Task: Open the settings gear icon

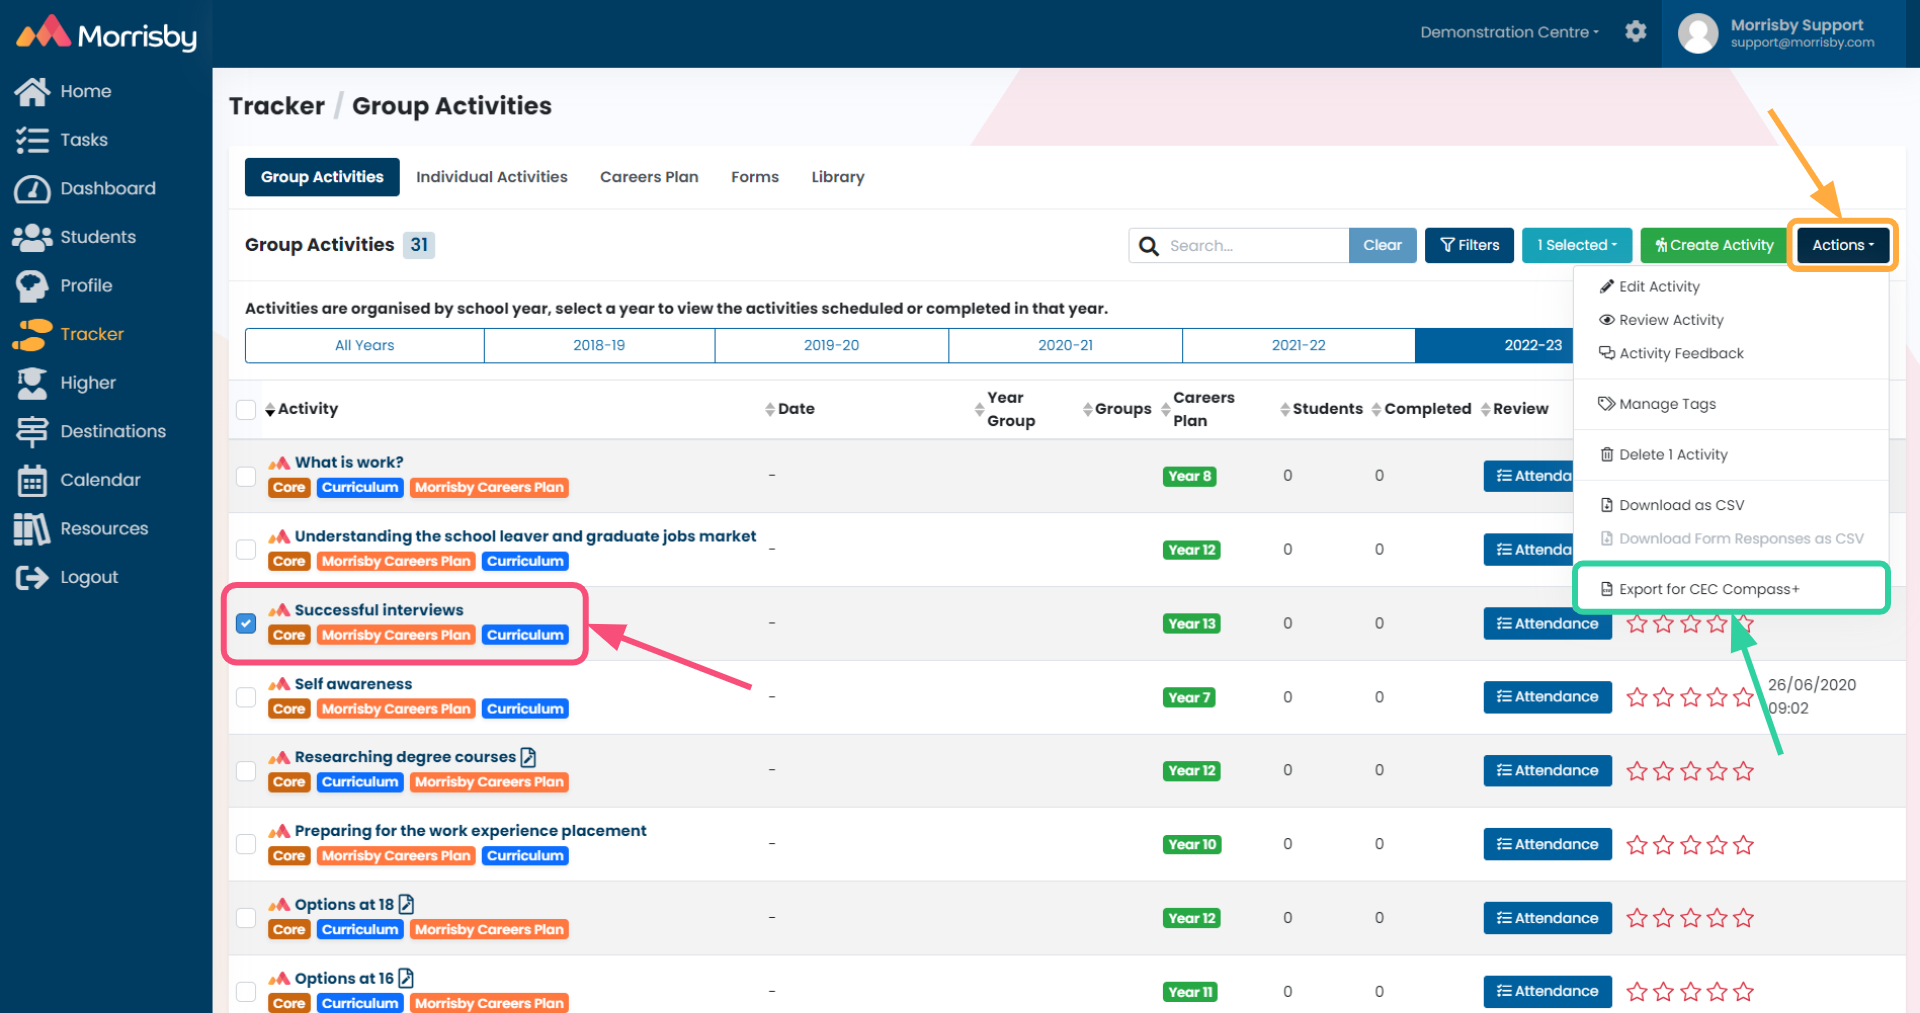Action: 1636,31
